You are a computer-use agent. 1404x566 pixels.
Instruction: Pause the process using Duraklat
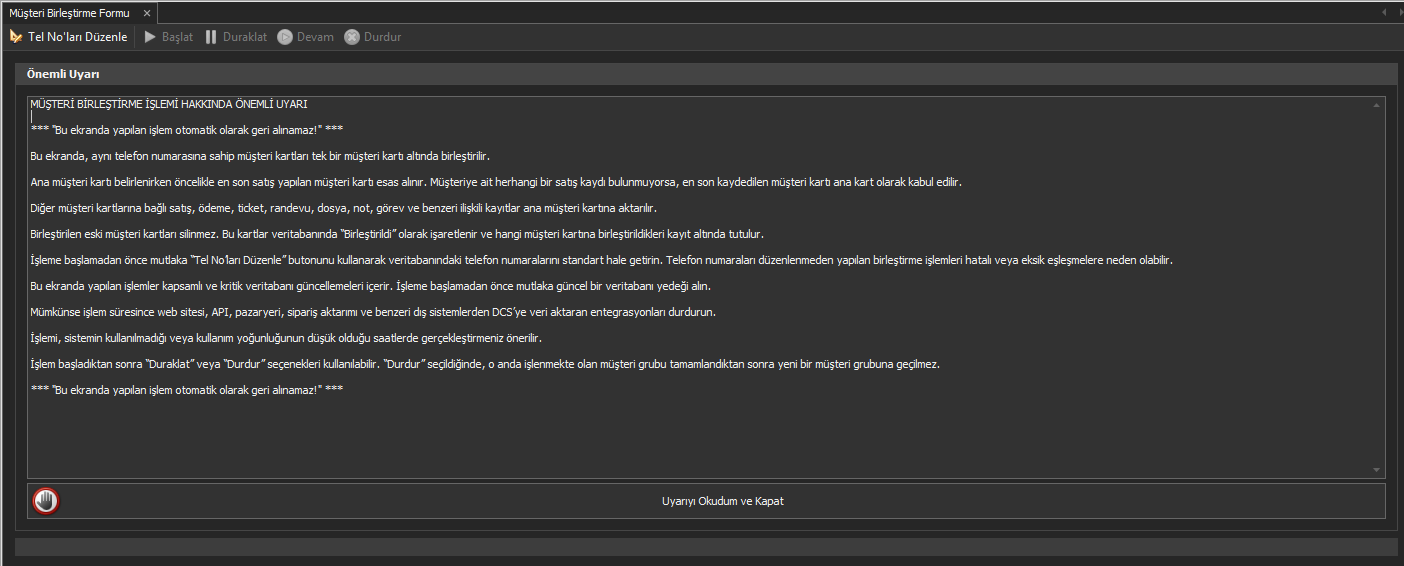[x=236, y=37]
